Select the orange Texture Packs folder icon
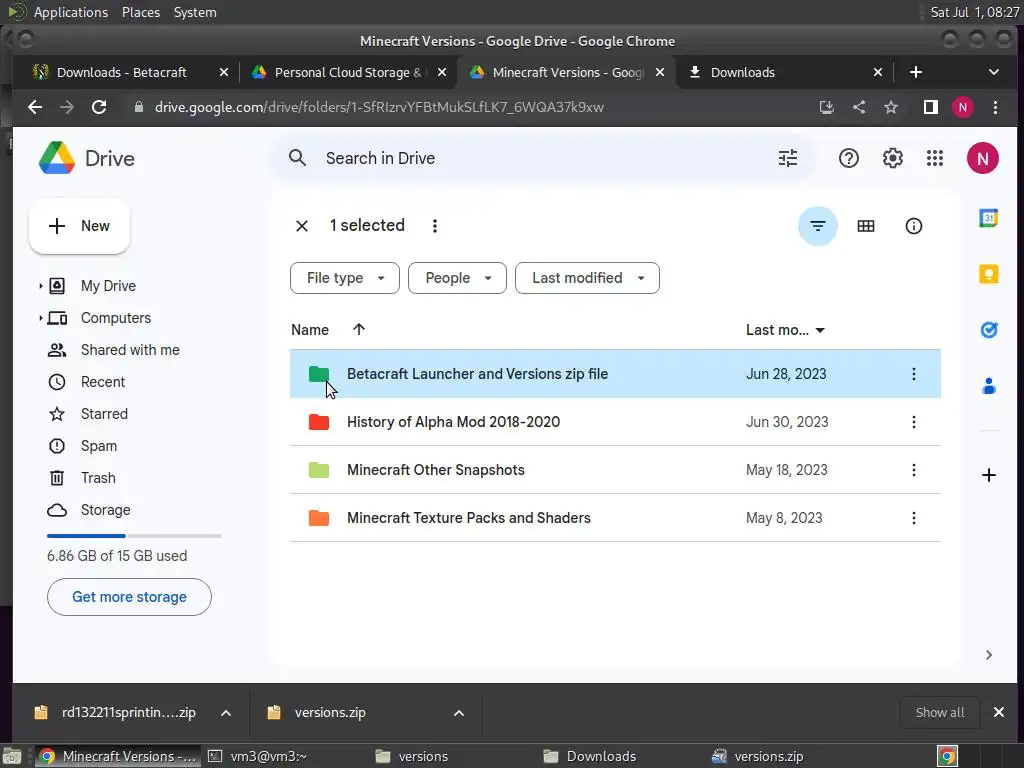 click(319, 518)
